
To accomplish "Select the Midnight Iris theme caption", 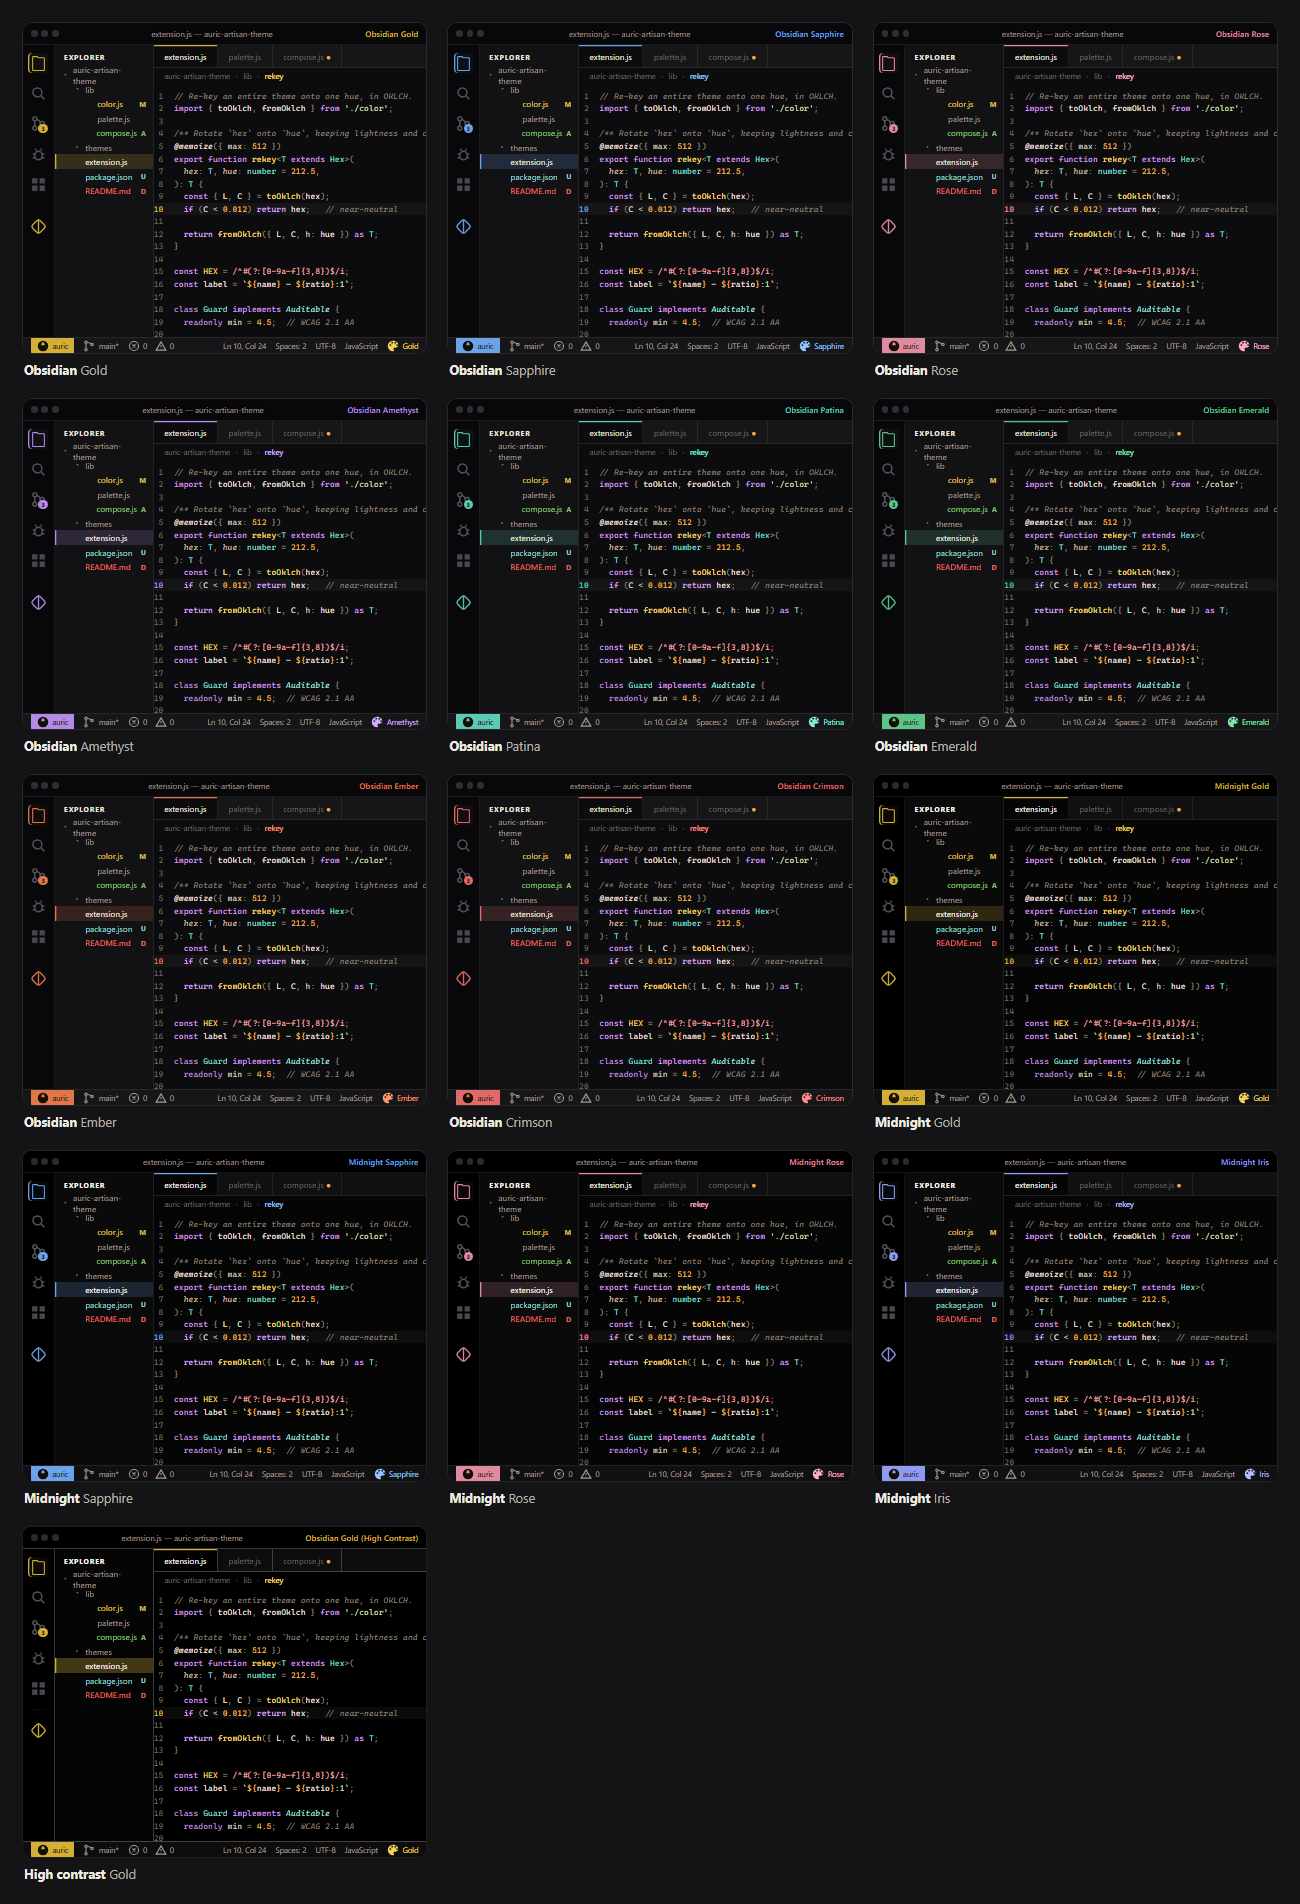I will click(912, 1498).
